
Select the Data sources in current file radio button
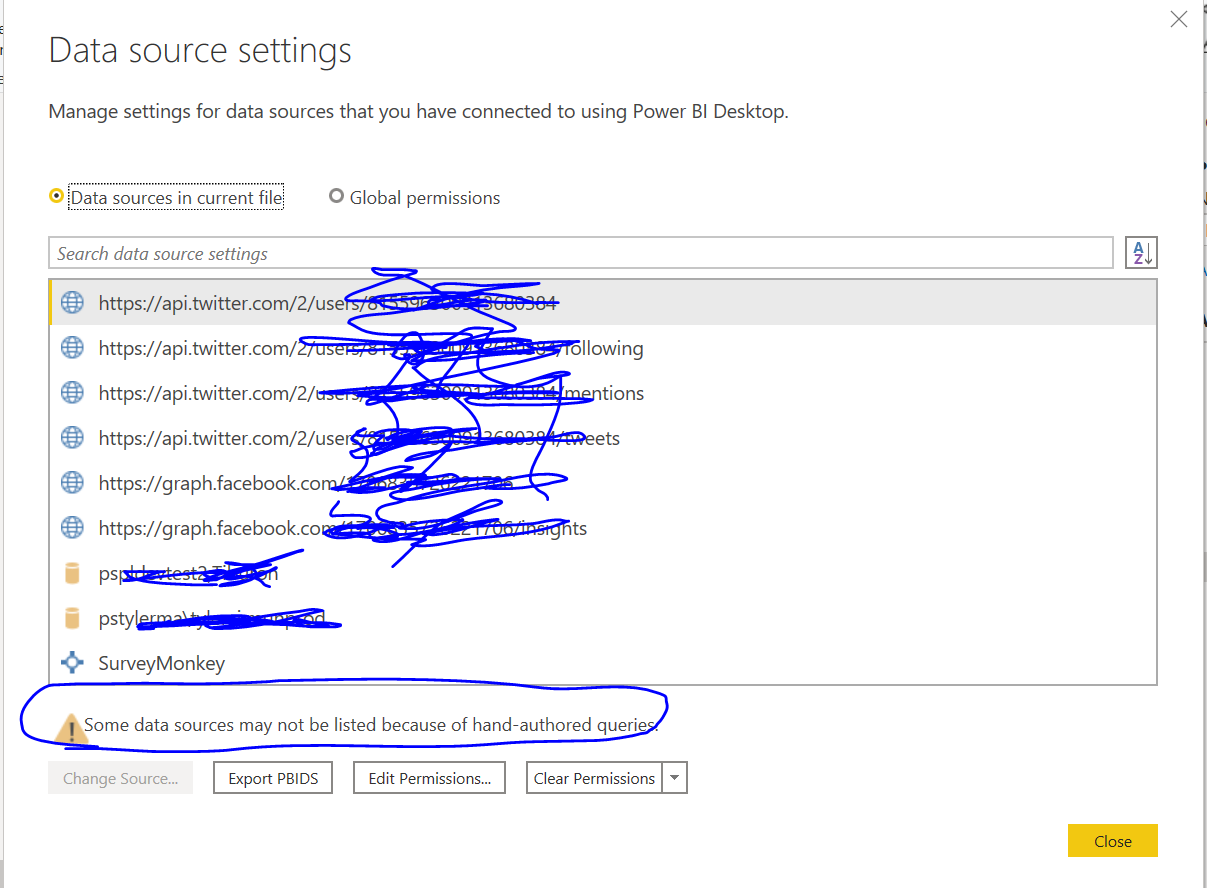(57, 197)
